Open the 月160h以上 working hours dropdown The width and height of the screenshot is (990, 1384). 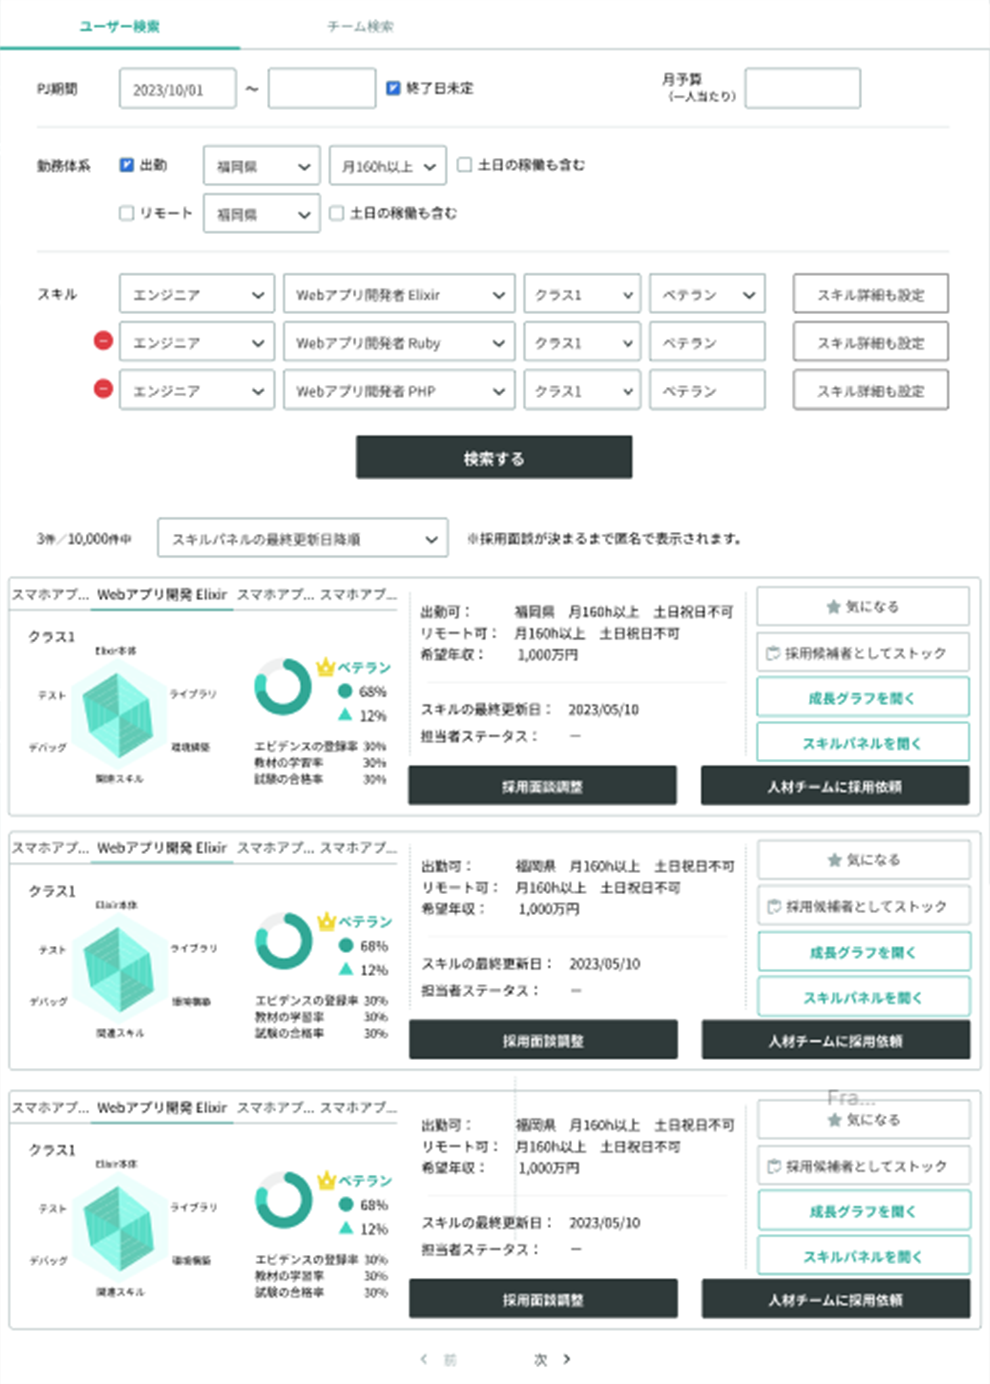click(388, 166)
